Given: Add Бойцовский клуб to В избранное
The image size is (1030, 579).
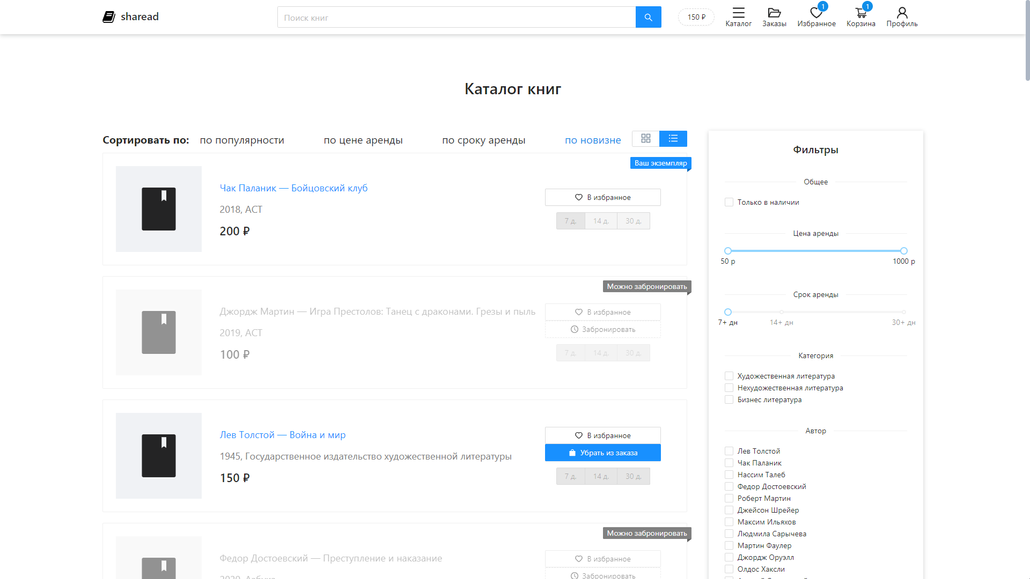Looking at the screenshot, I should [x=602, y=197].
